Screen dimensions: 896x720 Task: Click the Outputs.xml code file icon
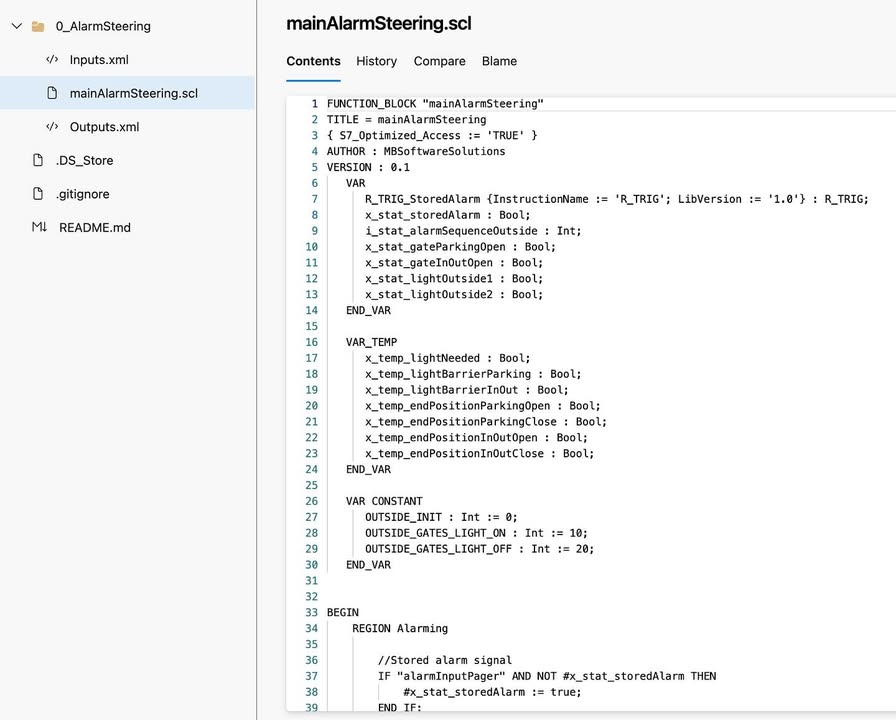pyautogui.click(x=52, y=127)
